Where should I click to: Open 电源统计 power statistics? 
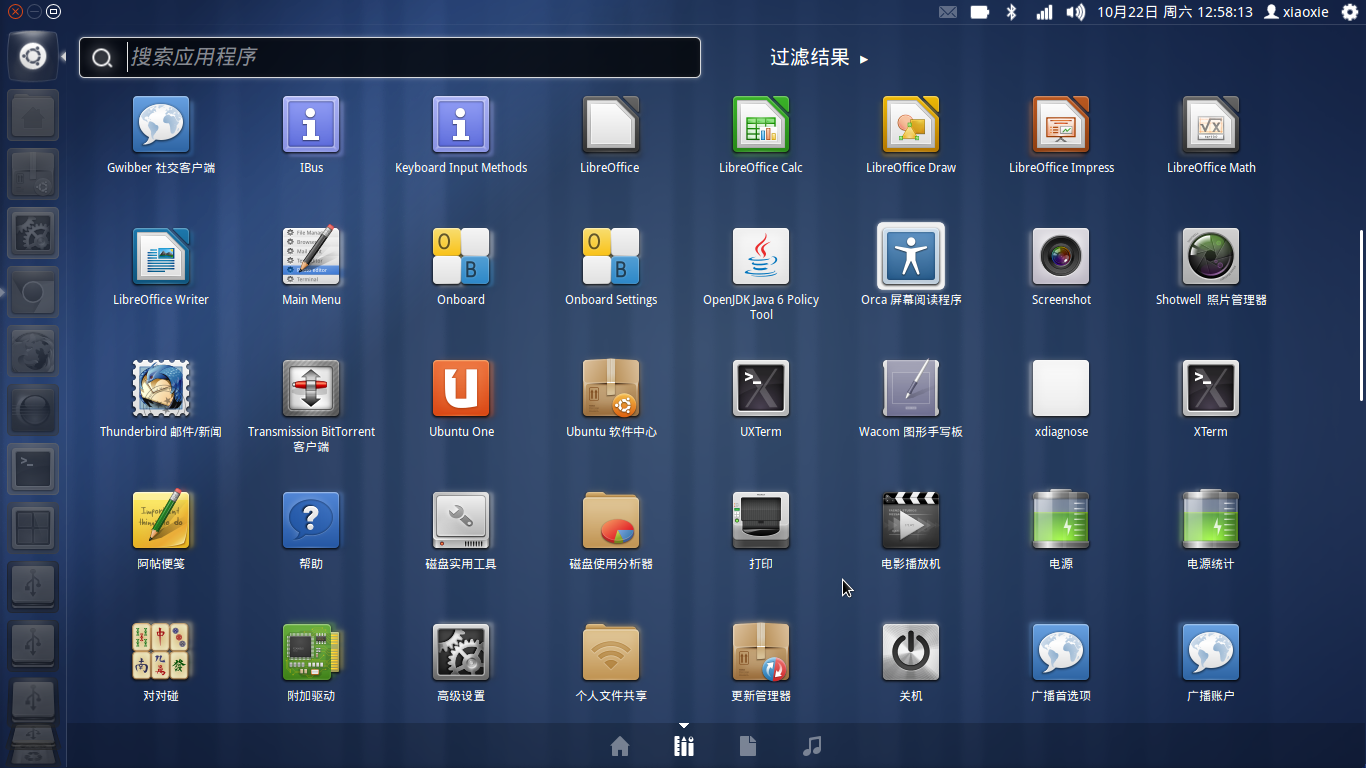(x=1211, y=521)
